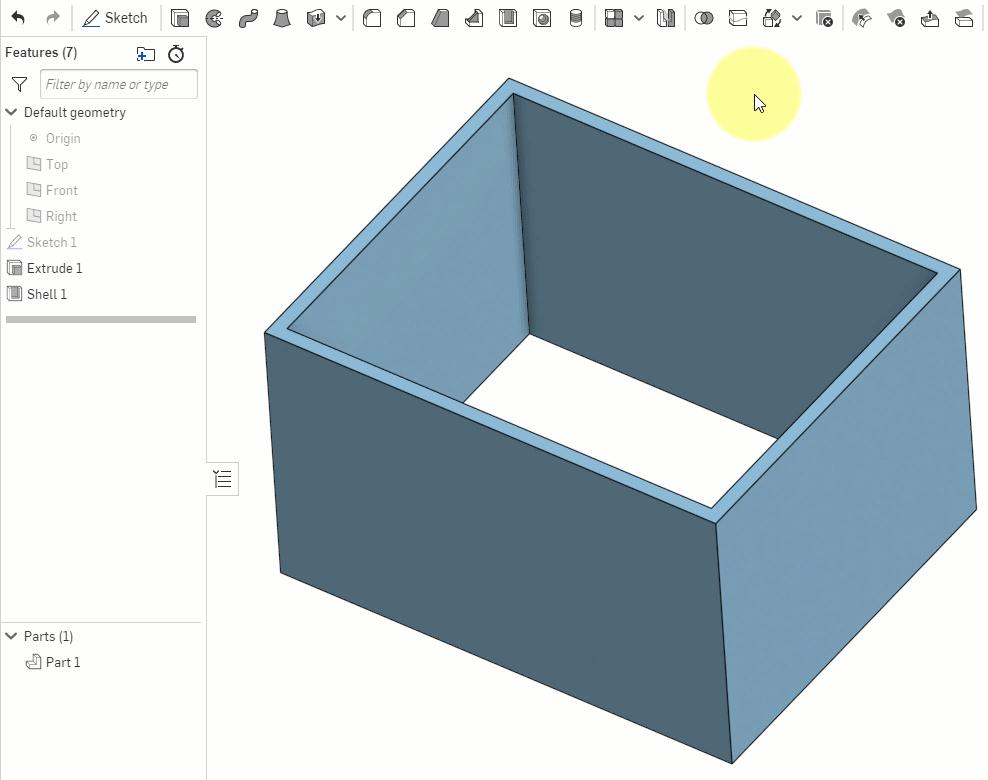The height and width of the screenshot is (780, 988).
Task: Choose the Loft tool
Action: point(282,18)
